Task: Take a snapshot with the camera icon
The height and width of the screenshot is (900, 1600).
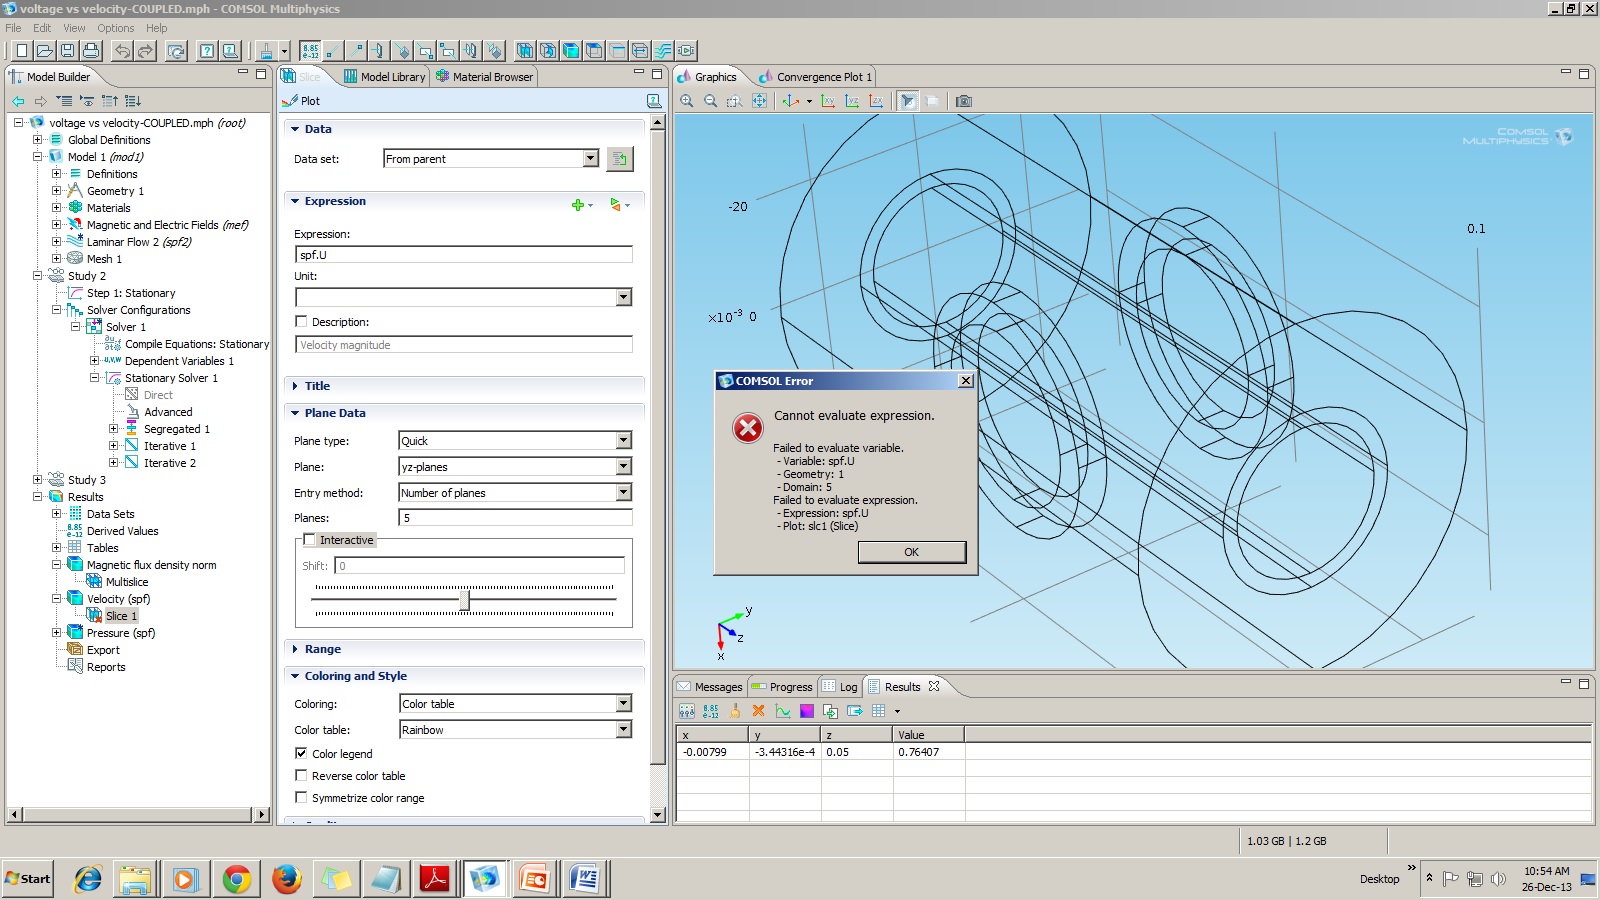Action: coord(963,101)
